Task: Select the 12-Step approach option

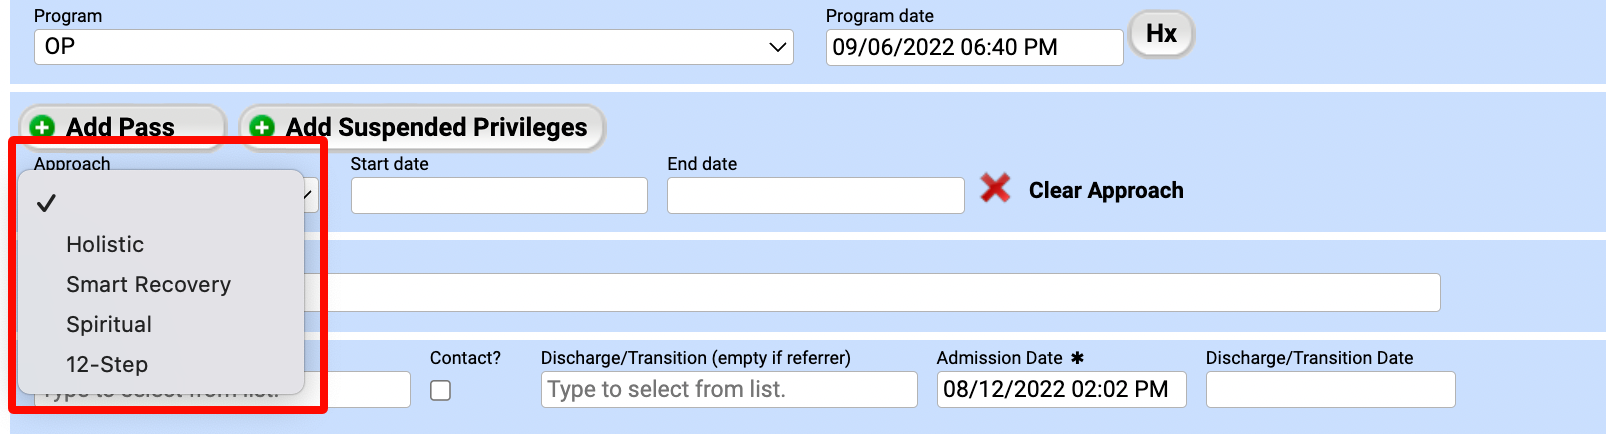Action: click(x=107, y=364)
